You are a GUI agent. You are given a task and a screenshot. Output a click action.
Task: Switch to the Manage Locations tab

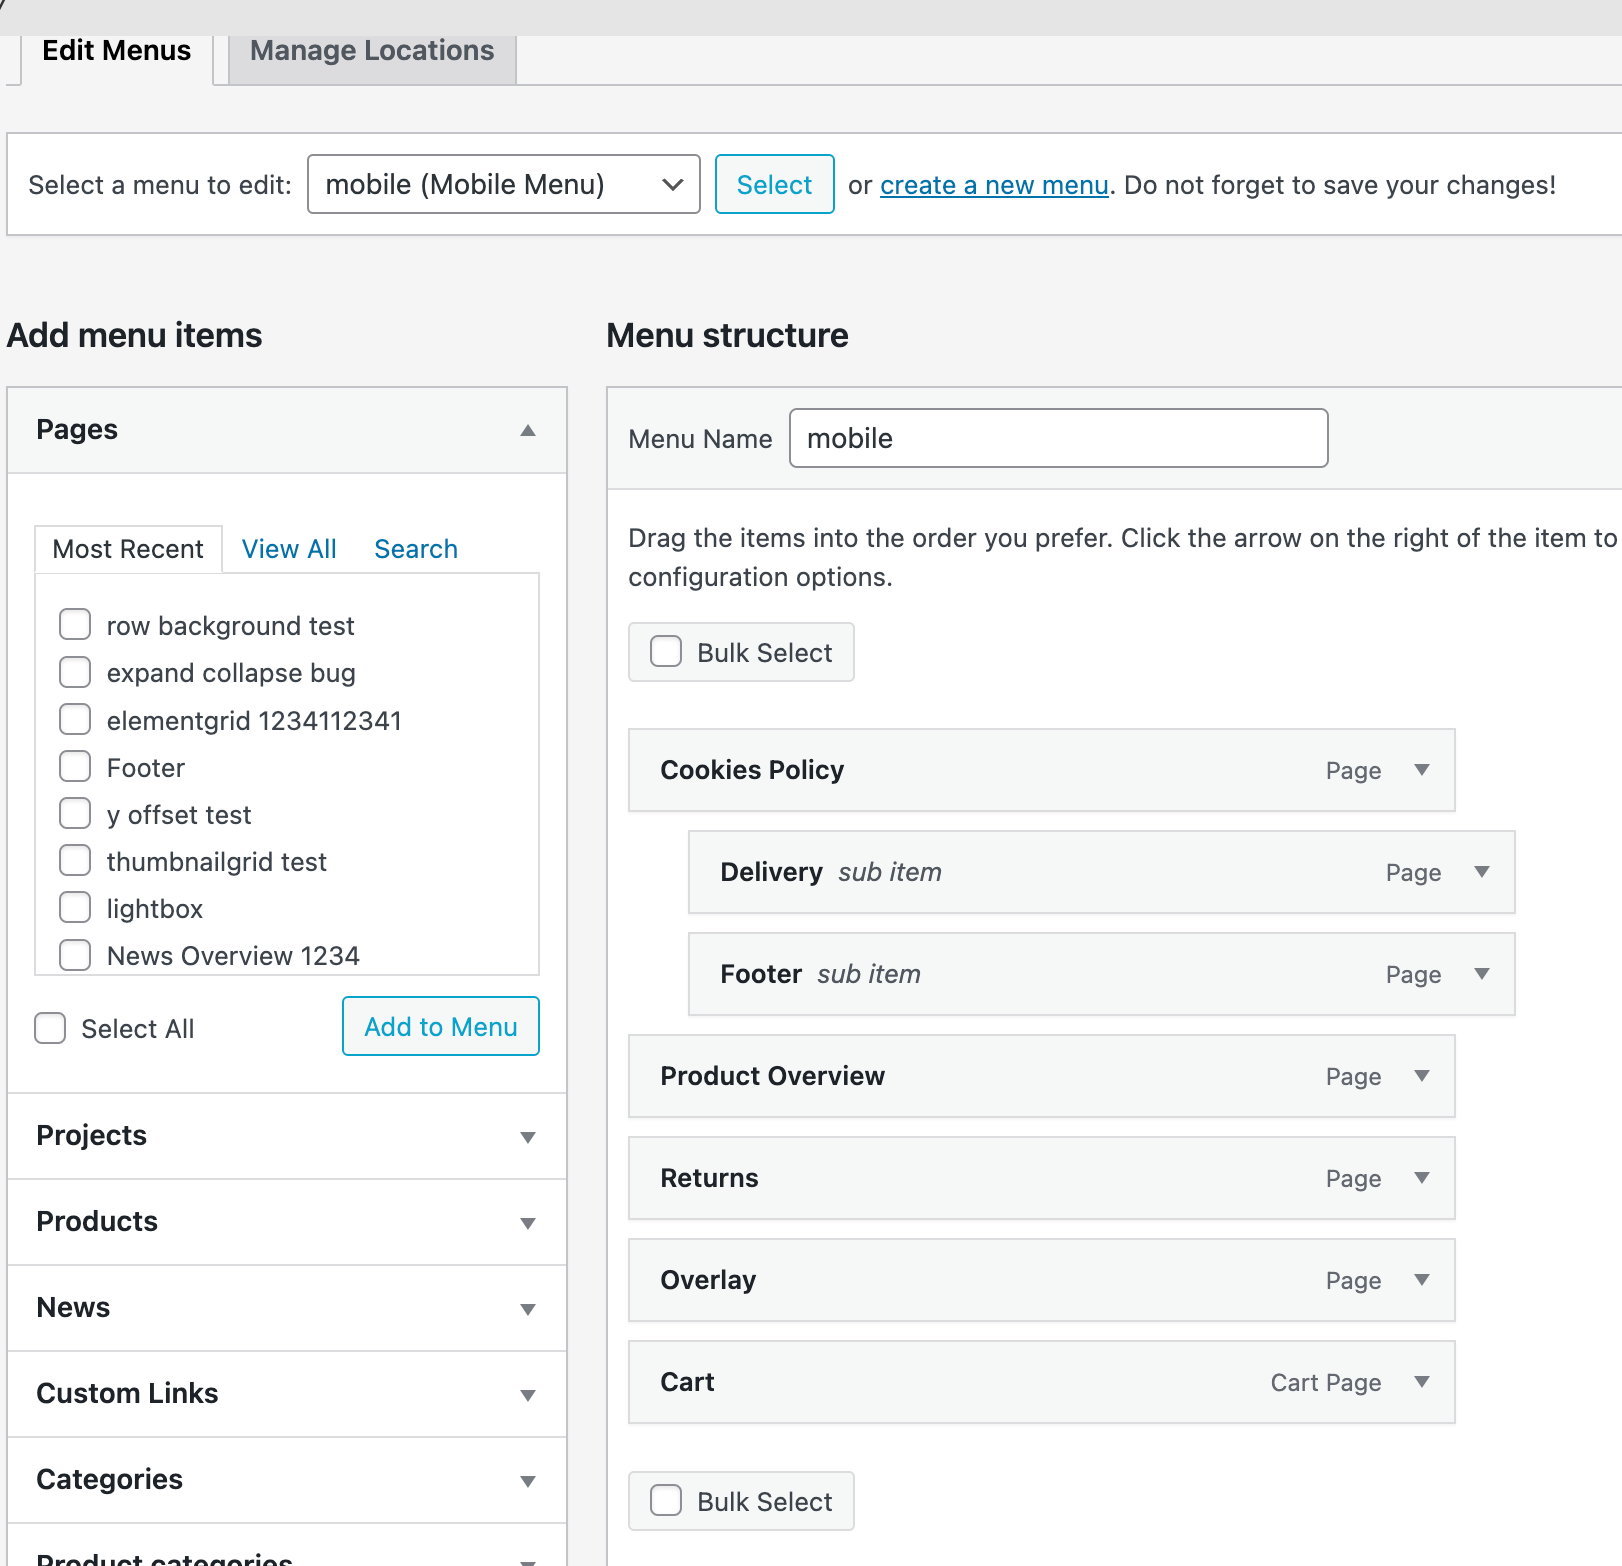(x=372, y=51)
